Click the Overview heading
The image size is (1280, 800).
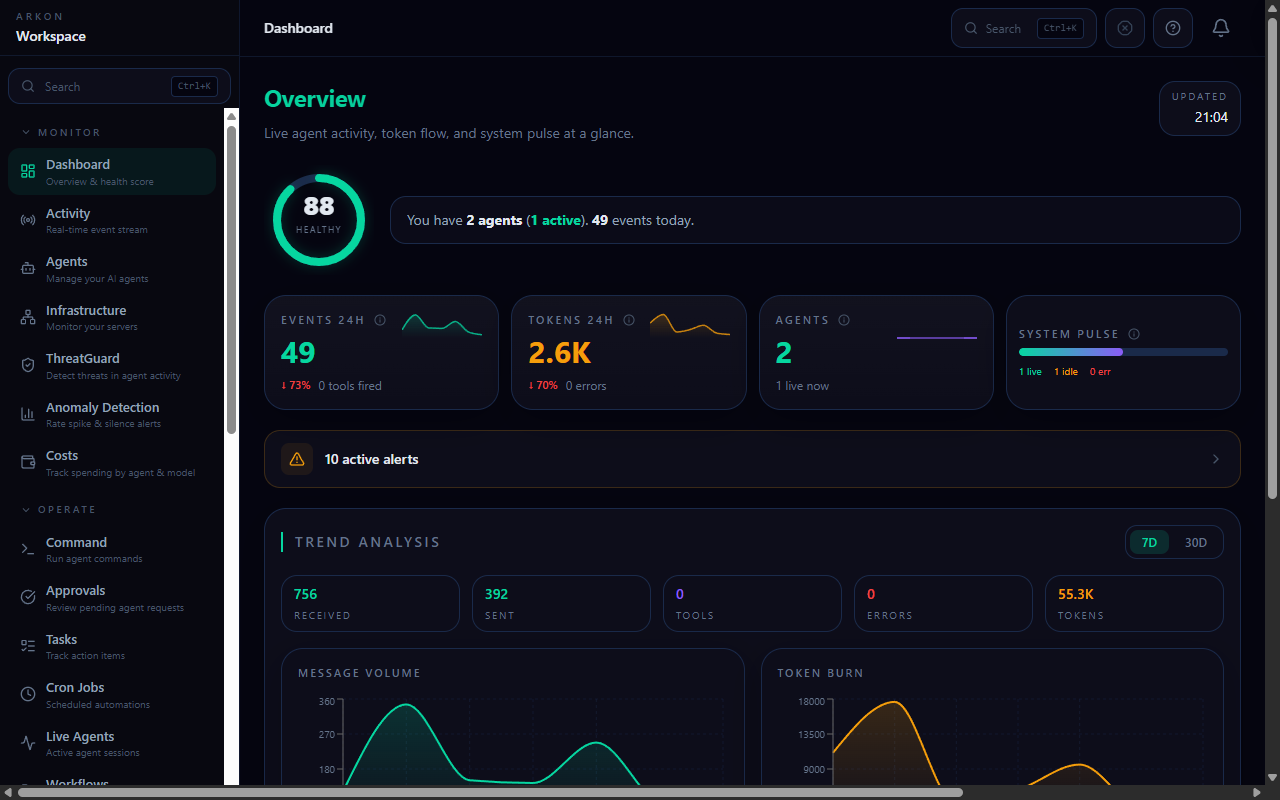pyautogui.click(x=315, y=99)
